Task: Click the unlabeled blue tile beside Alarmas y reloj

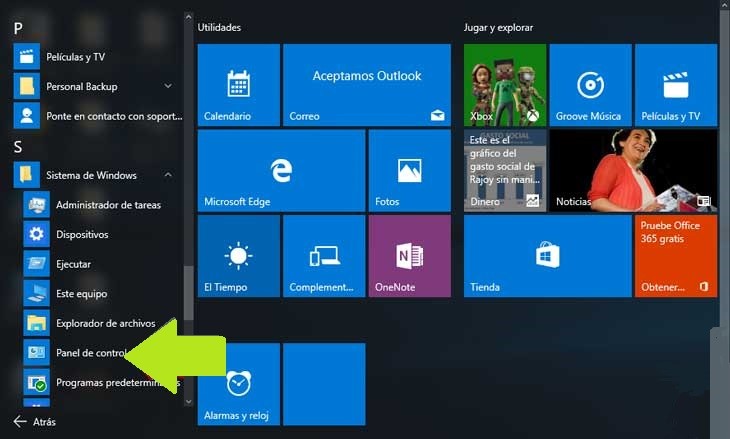Action: click(x=324, y=384)
